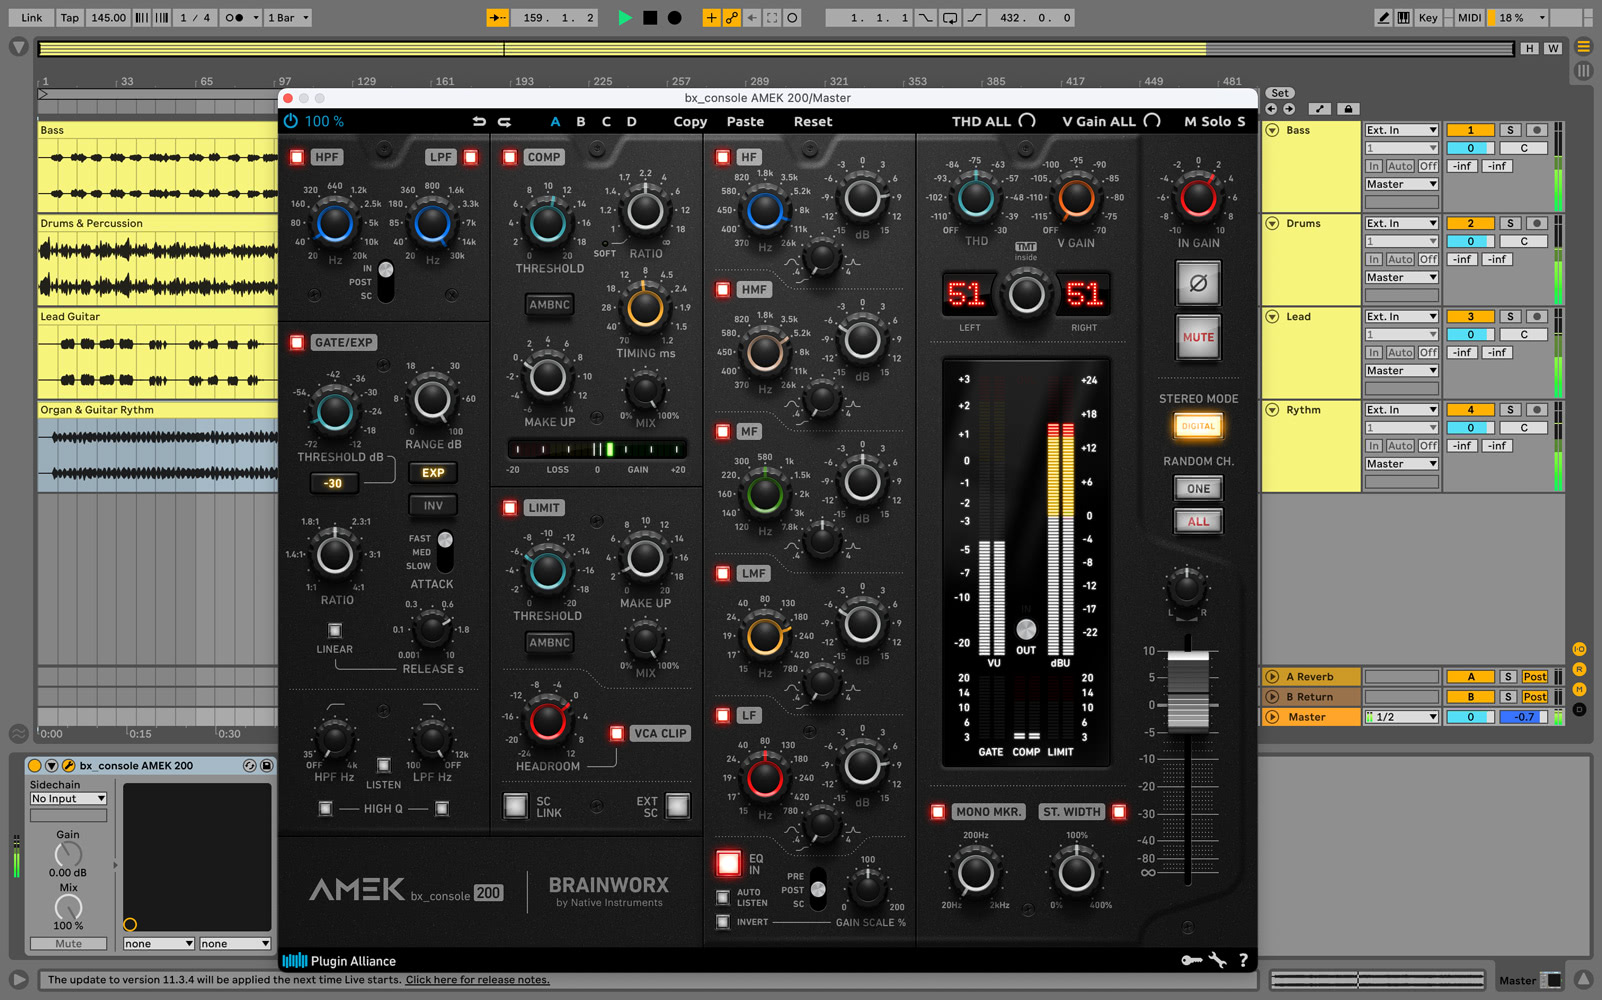
Task: Click the V Gain ALL knob icon
Action: coord(1153,121)
